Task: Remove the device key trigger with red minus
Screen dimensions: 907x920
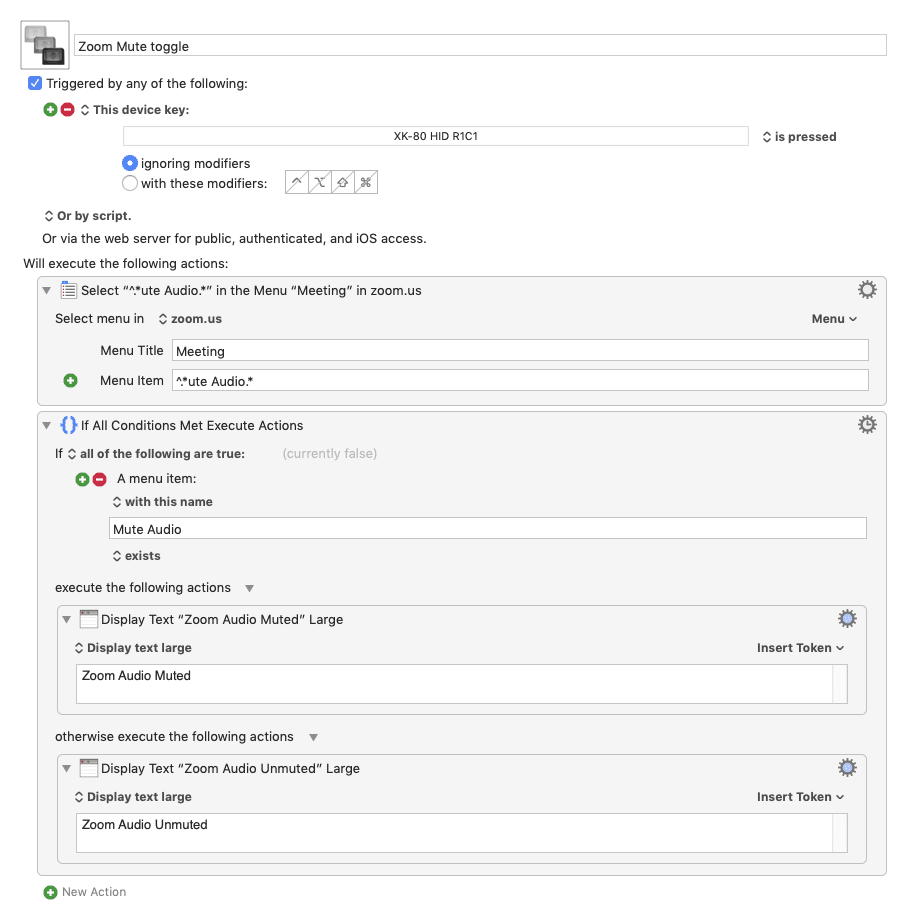Action: click(x=68, y=110)
